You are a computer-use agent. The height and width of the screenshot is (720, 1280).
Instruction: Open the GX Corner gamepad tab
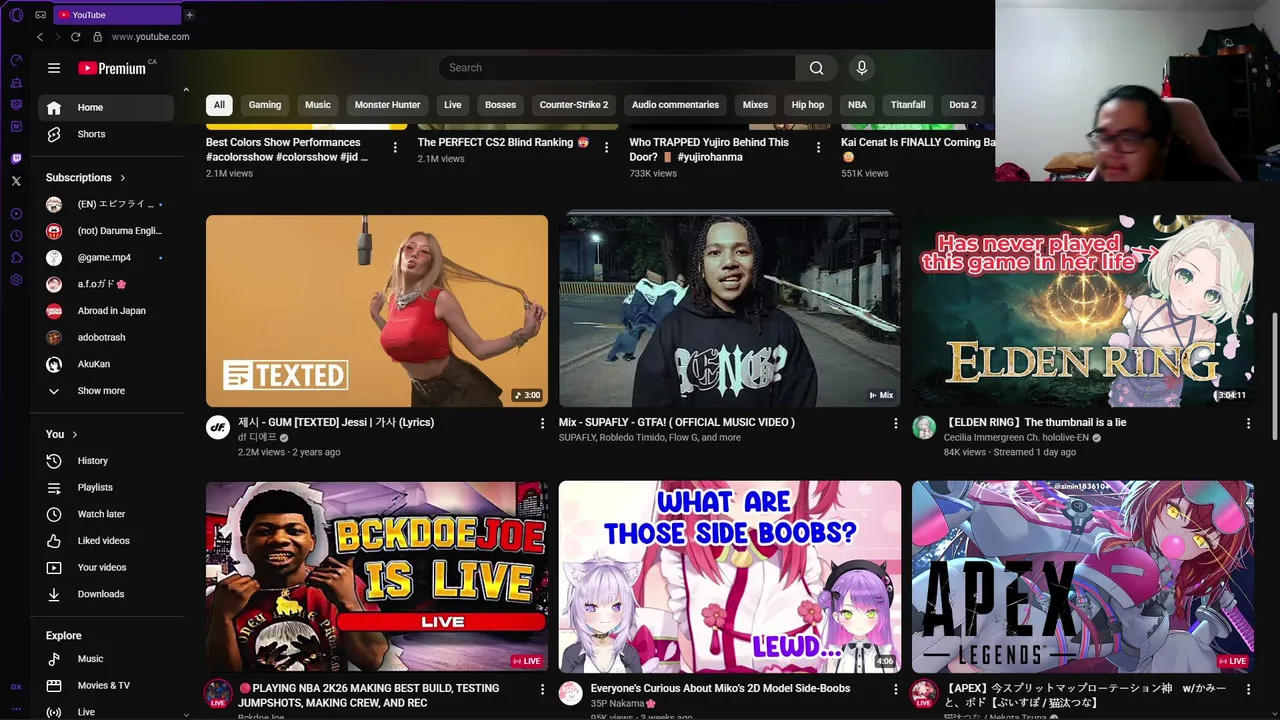coord(40,15)
